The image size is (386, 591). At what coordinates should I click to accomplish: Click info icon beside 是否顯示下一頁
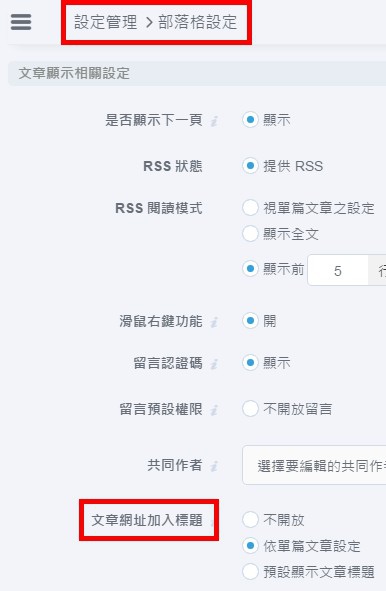(214, 121)
